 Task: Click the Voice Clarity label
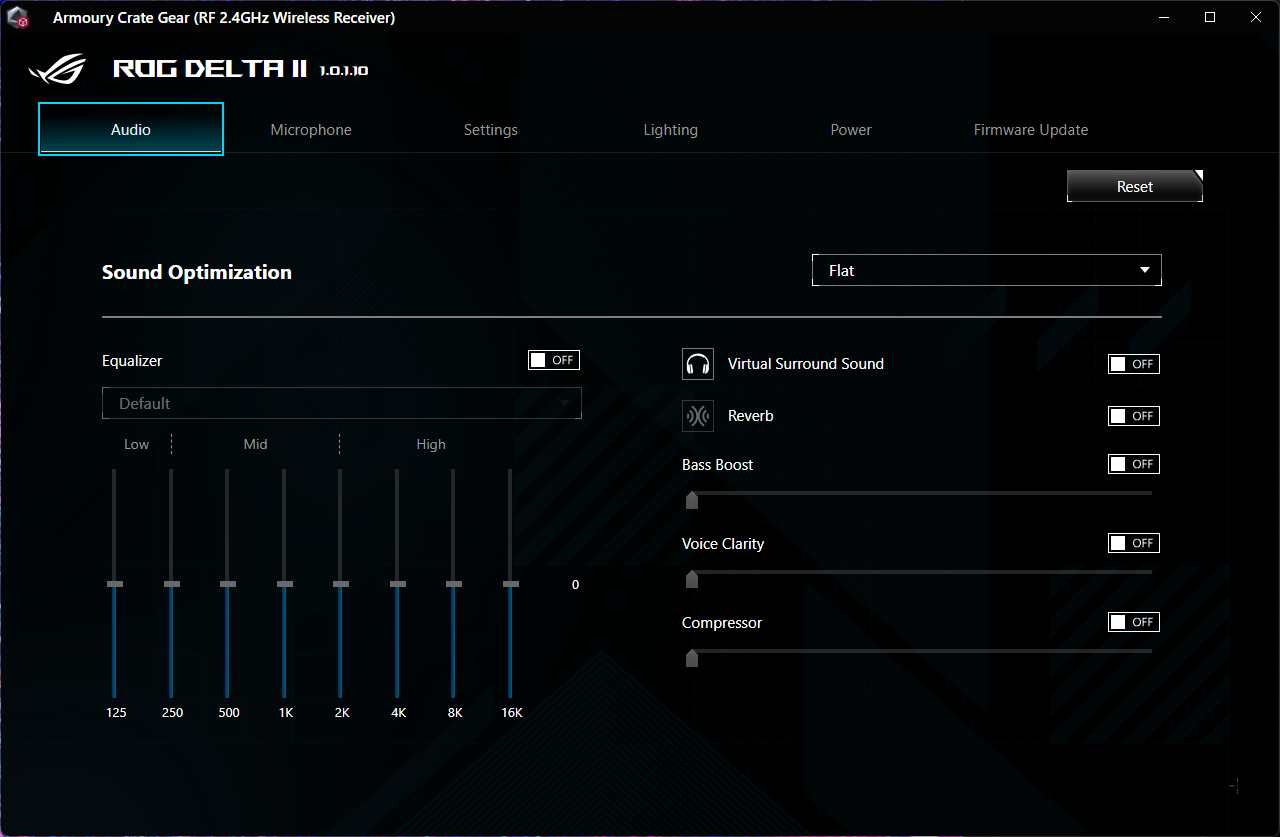(x=723, y=544)
